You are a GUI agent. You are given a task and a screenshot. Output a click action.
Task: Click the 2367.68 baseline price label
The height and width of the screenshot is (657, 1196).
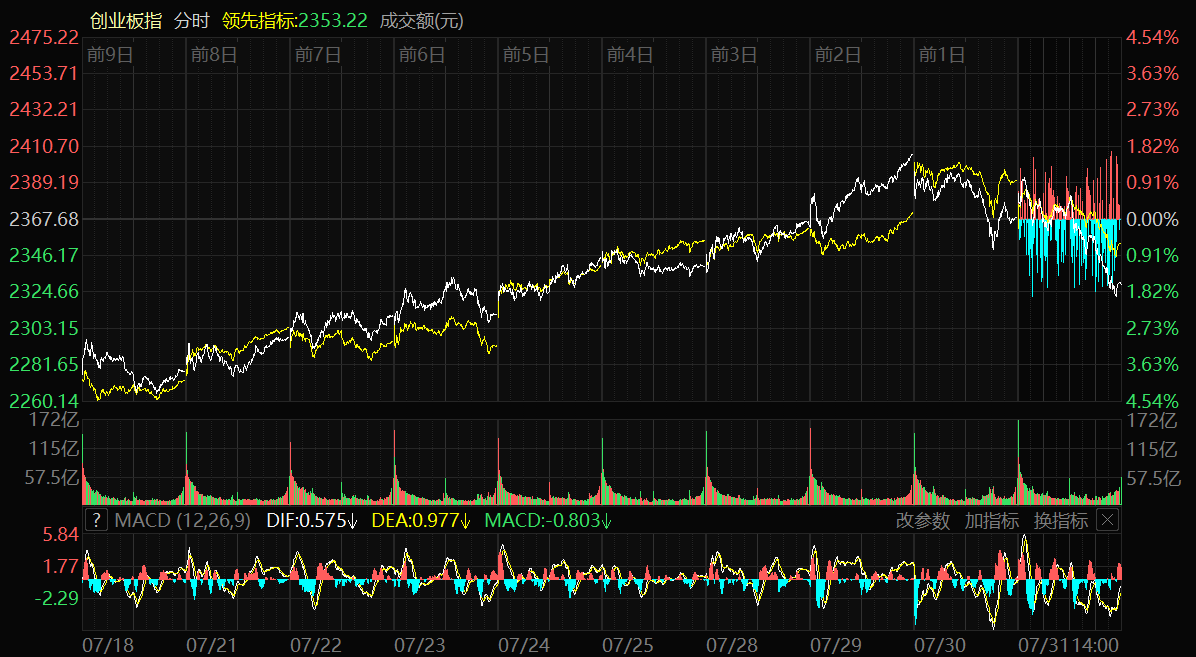click(44, 218)
